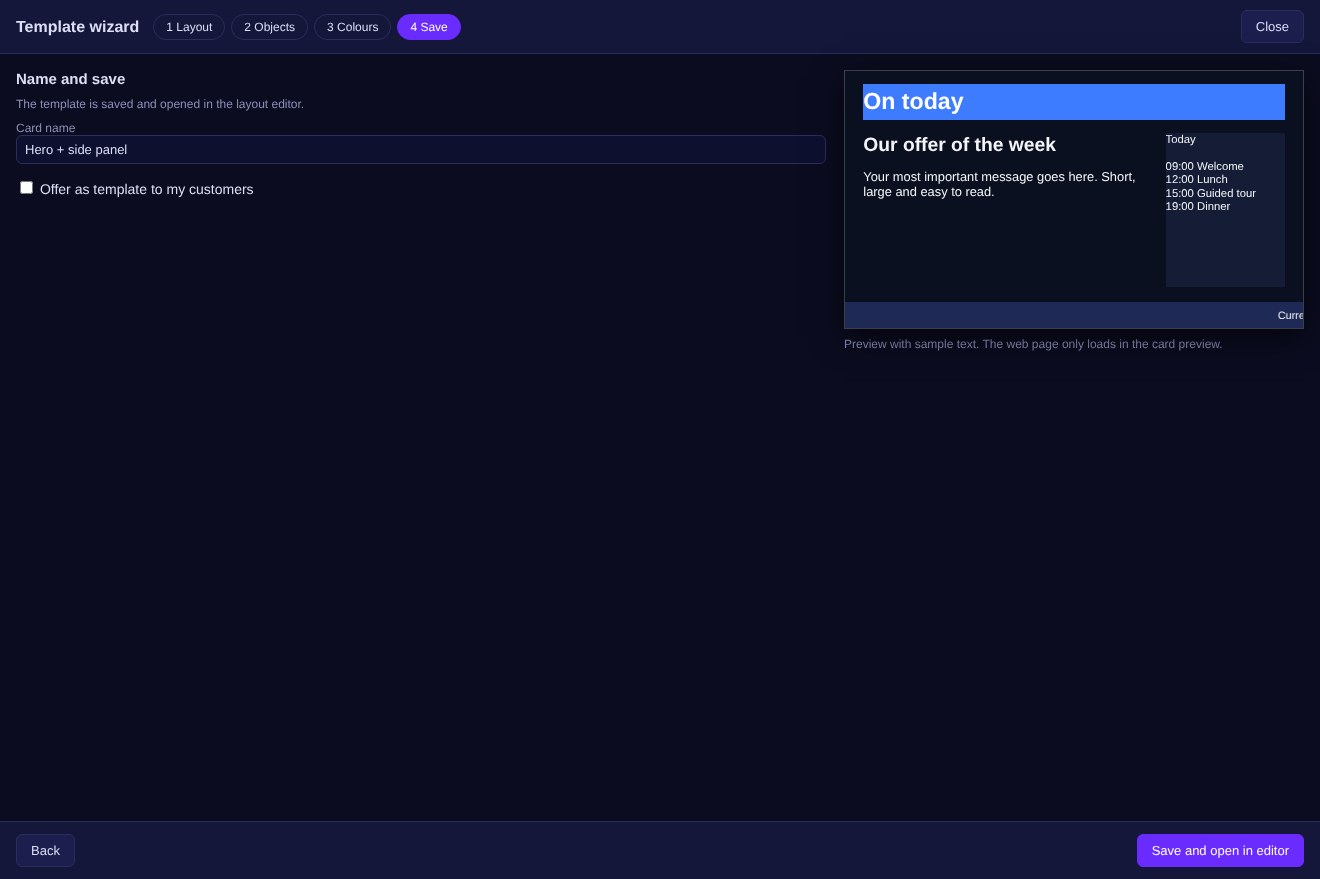
Task: Click the Name and save heading
Action: (71, 79)
